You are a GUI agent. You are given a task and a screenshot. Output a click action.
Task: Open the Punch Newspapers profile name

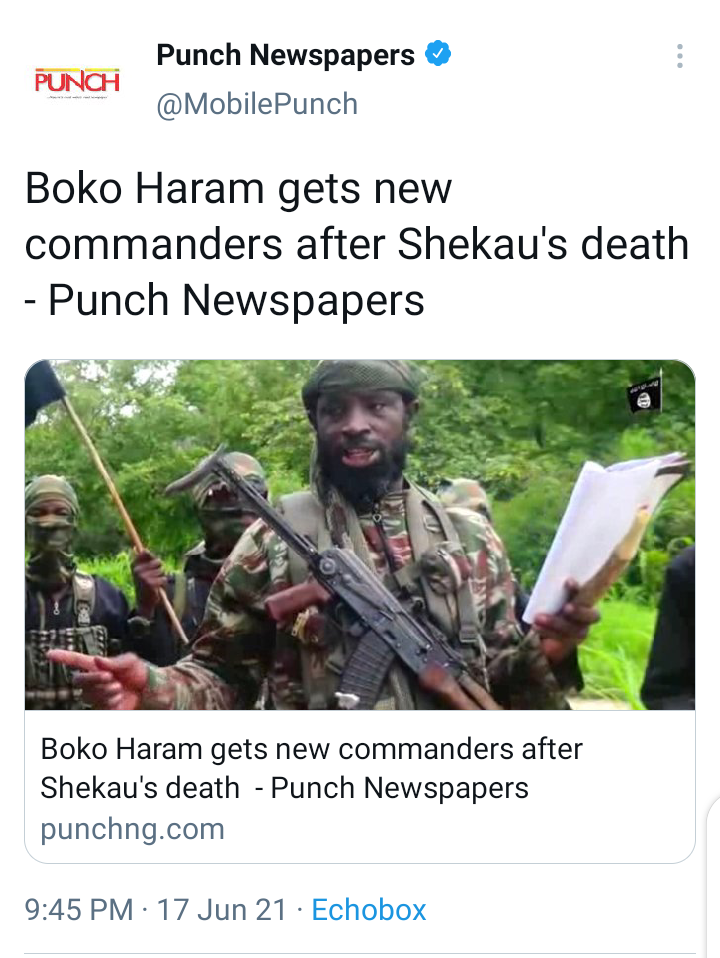[x=285, y=56]
